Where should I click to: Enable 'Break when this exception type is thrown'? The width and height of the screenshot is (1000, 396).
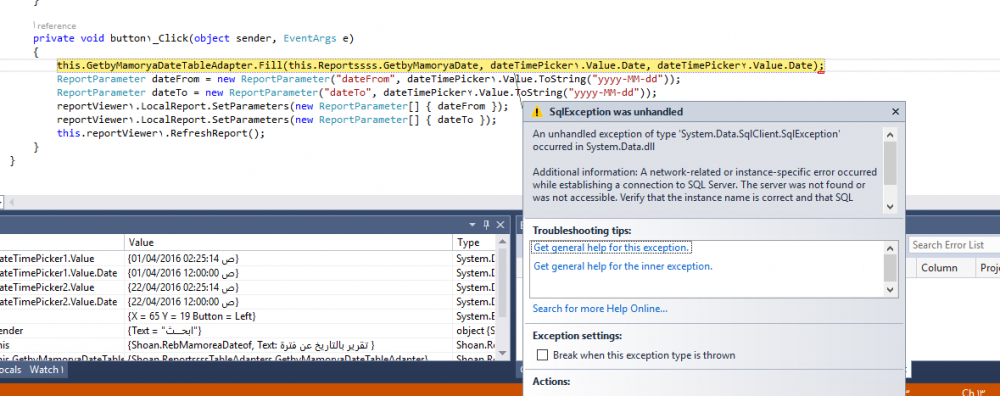coord(543,355)
